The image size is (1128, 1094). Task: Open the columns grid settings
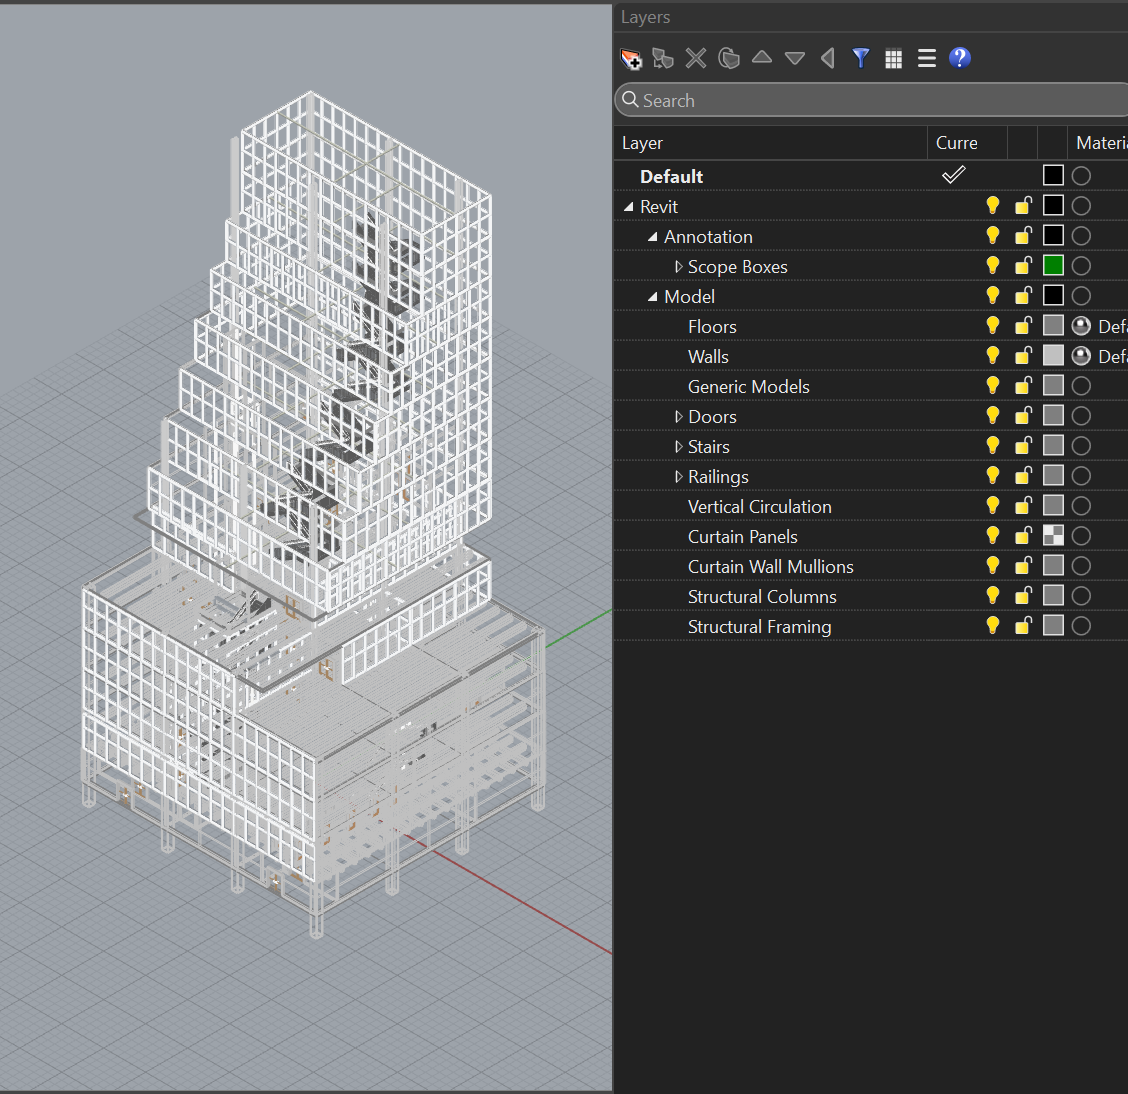[x=893, y=58]
